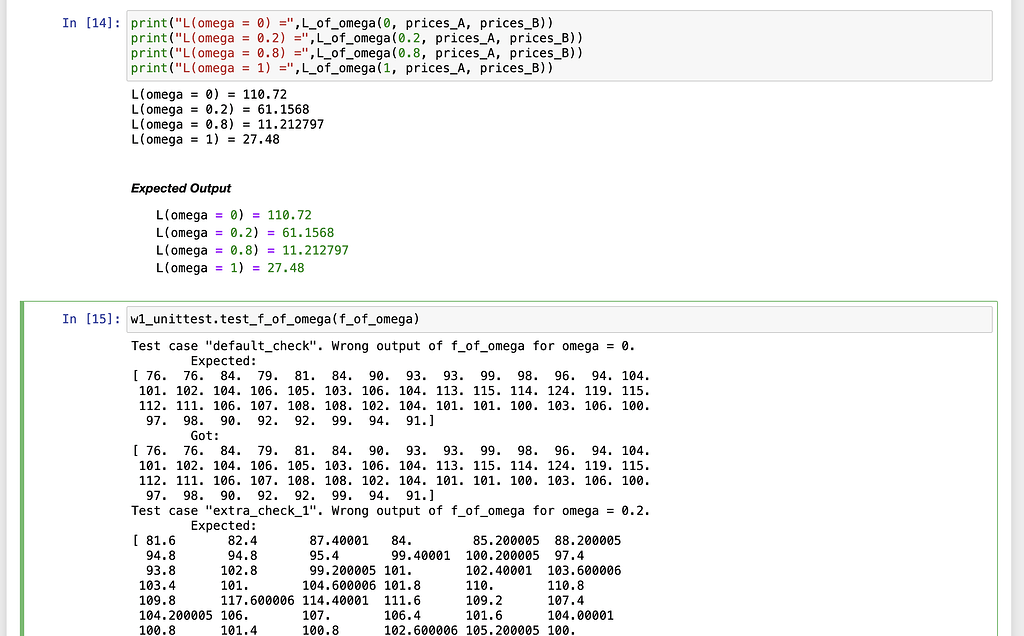Click the code line printing L(omega = 0)

tap(342, 23)
